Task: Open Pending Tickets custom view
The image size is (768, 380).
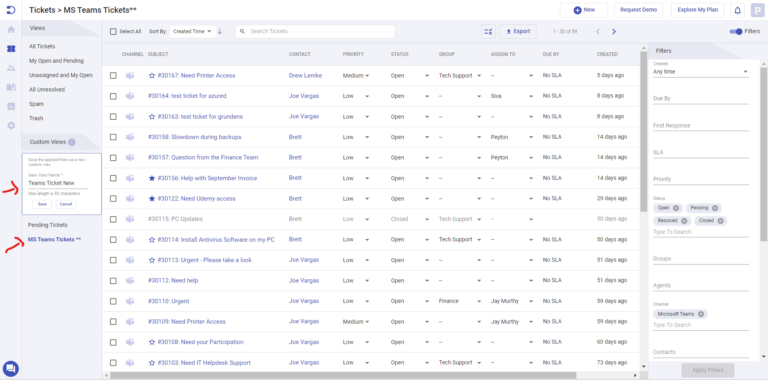Action: 48,225
